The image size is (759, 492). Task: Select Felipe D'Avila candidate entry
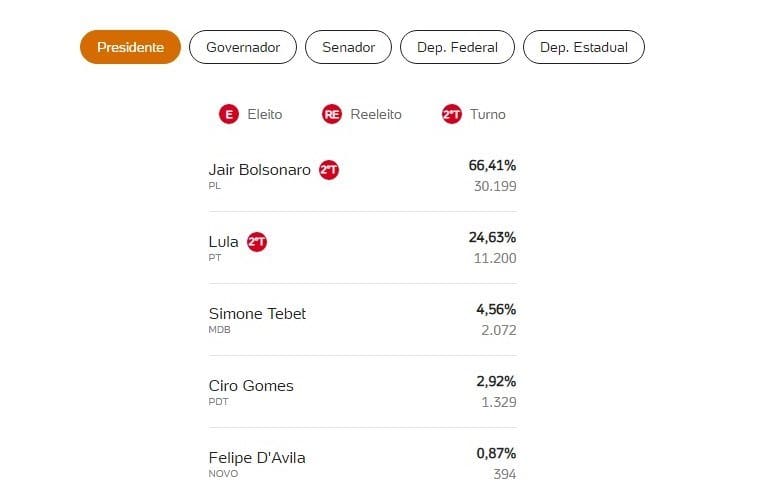click(x=363, y=463)
